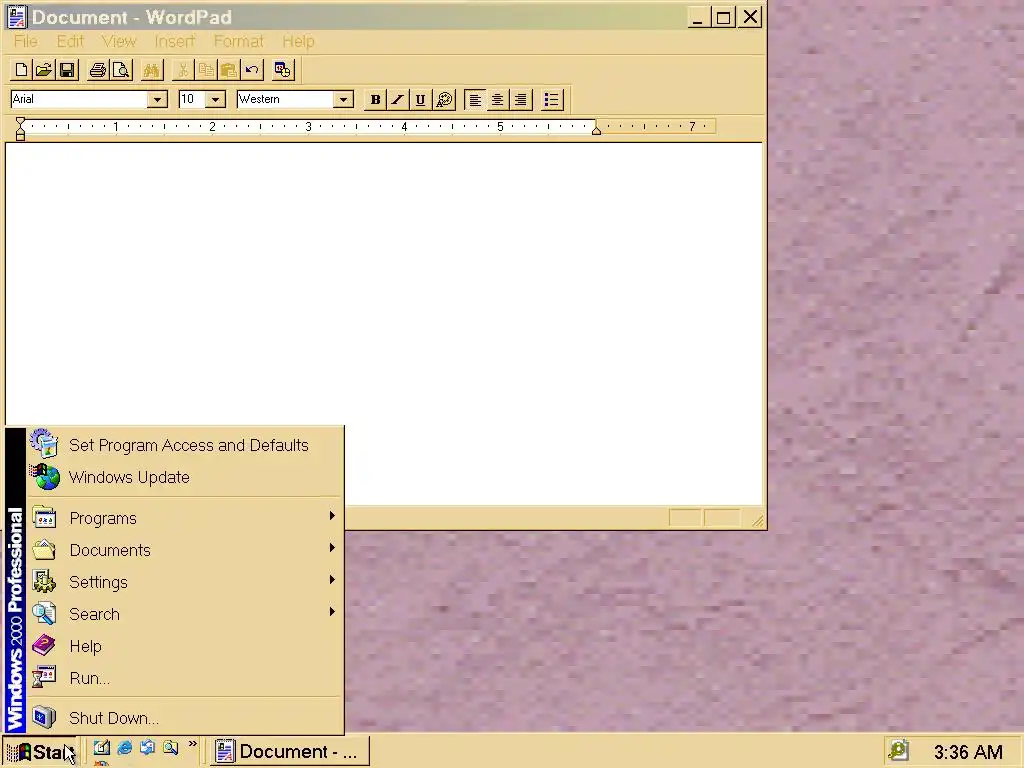
Task: Click the 3:36 AM taskbar clock
Action: pos(968,752)
